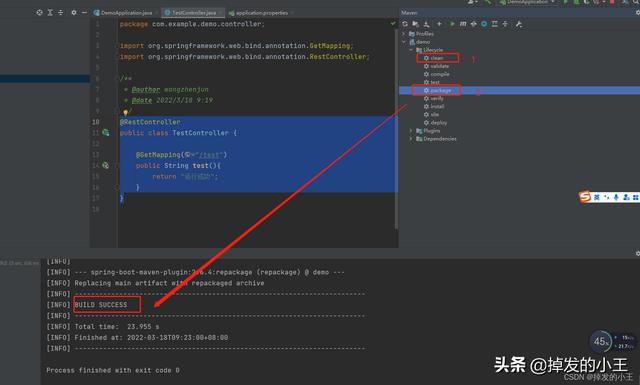Switch to DemoApplication.java tab
This screenshot has width=640, height=385.
(126, 13)
